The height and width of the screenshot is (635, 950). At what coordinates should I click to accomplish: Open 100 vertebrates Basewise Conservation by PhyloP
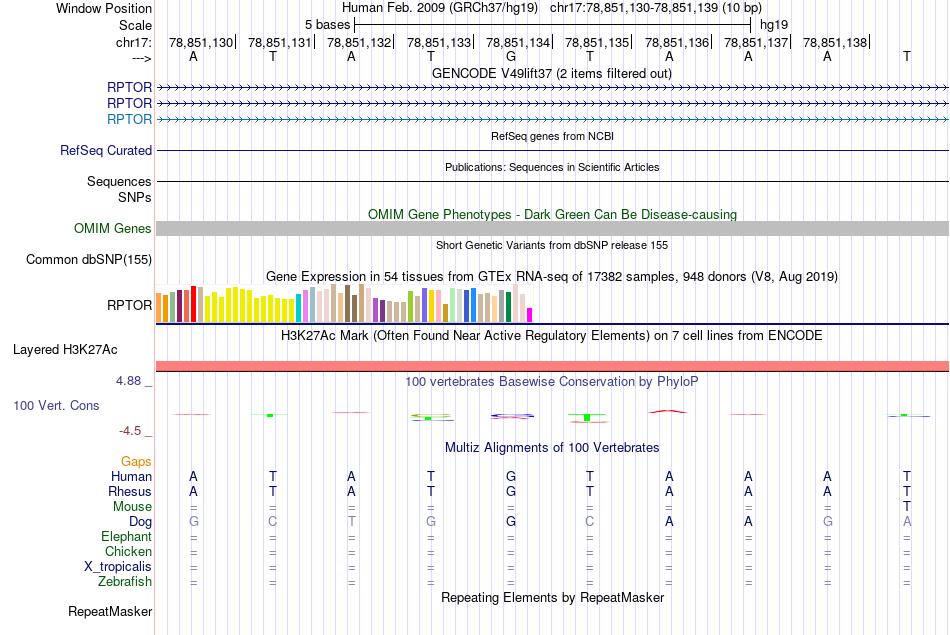coord(551,382)
